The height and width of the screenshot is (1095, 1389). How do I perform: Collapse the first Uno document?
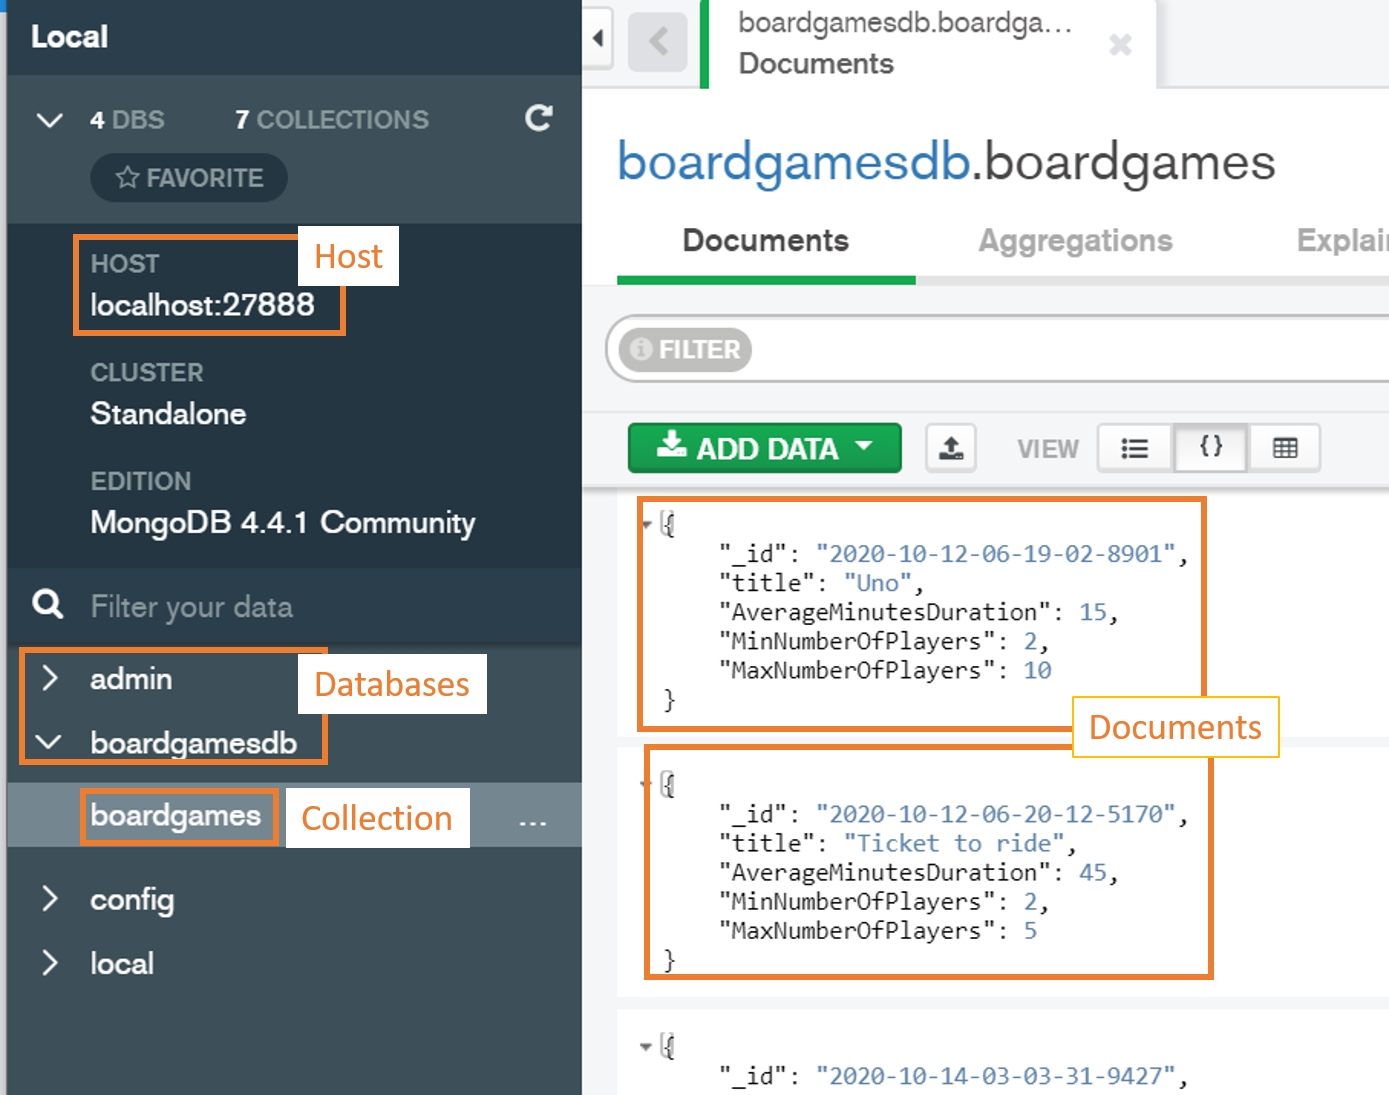(645, 522)
